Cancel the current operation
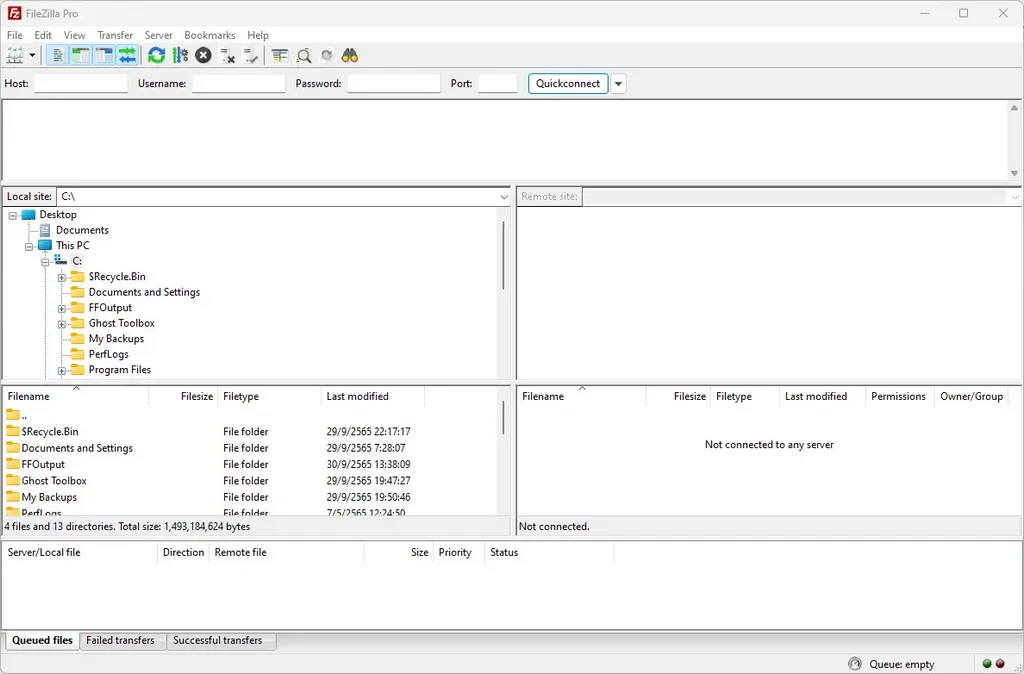 pyautogui.click(x=204, y=56)
